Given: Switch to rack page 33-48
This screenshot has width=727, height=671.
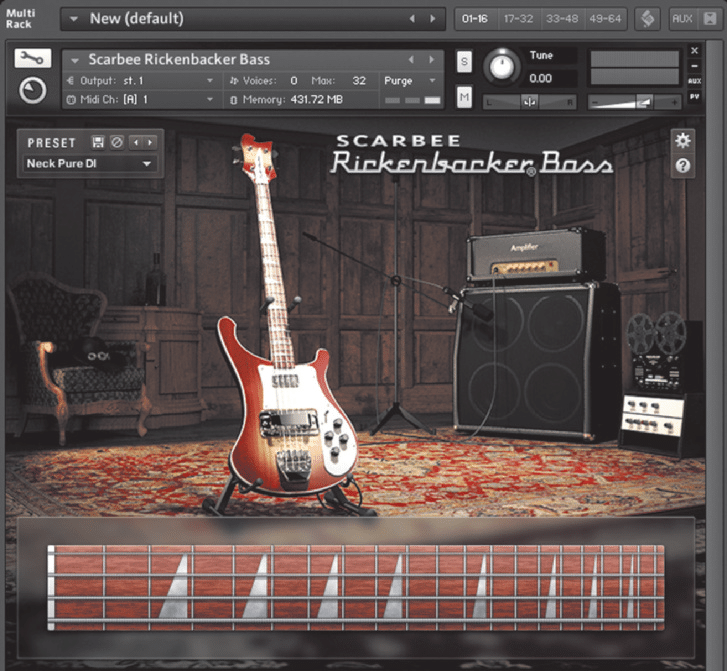Looking at the screenshot, I should tap(562, 19).
